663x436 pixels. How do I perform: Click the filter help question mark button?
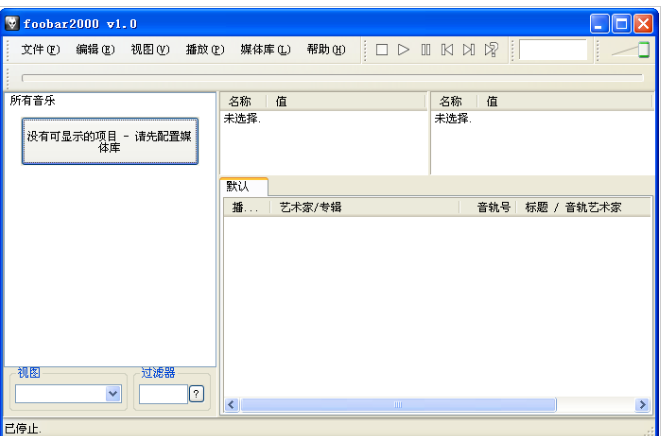pyautogui.click(x=196, y=394)
